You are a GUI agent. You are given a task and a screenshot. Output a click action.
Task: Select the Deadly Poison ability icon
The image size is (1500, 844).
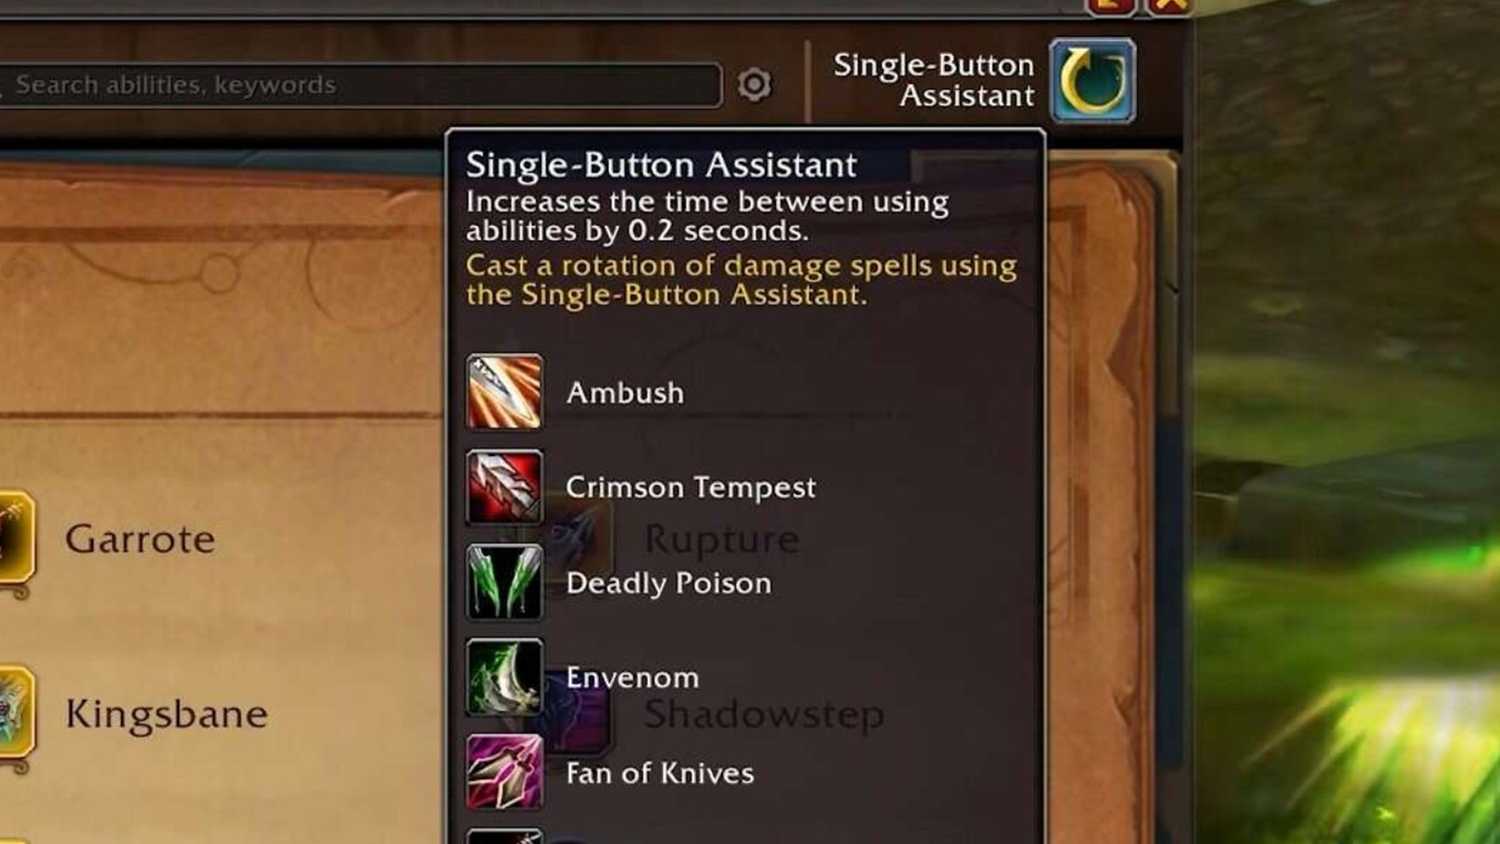point(504,582)
